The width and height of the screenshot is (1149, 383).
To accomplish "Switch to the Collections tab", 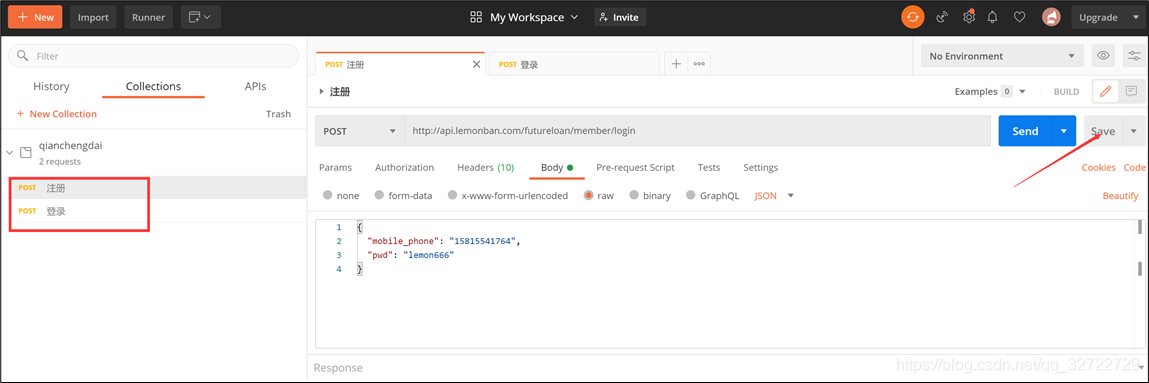I will click(153, 86).
